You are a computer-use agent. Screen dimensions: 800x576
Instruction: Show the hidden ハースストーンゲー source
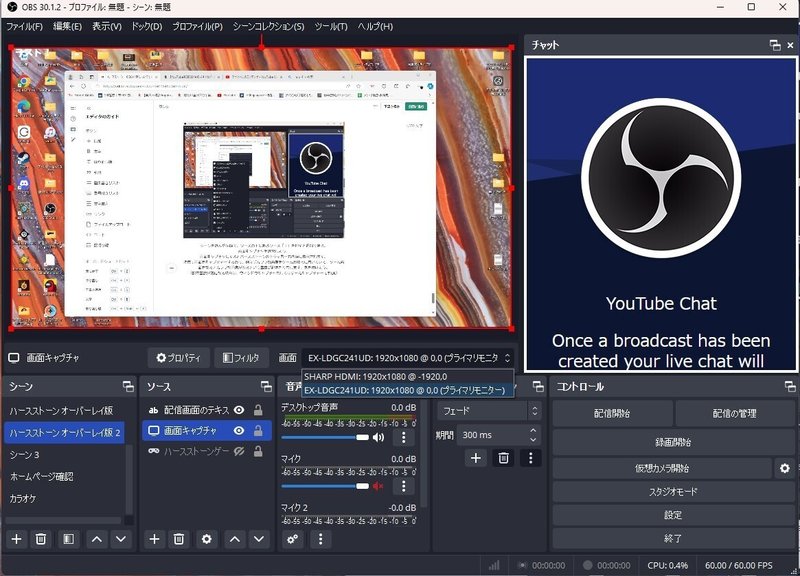tap(239, 451)
